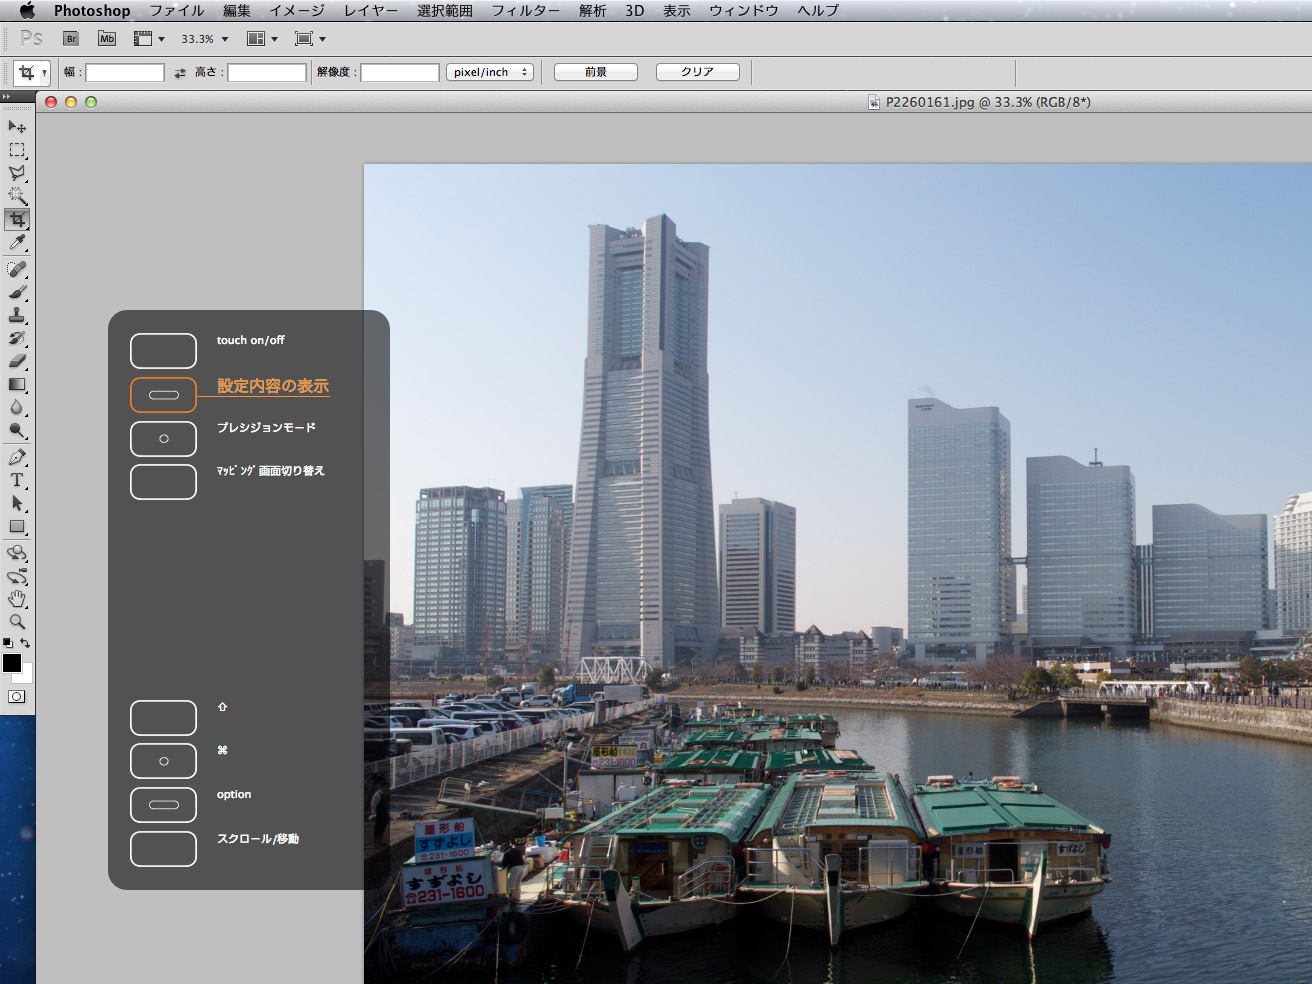
Task: Click the 前景 button
Action: point(596,72)
